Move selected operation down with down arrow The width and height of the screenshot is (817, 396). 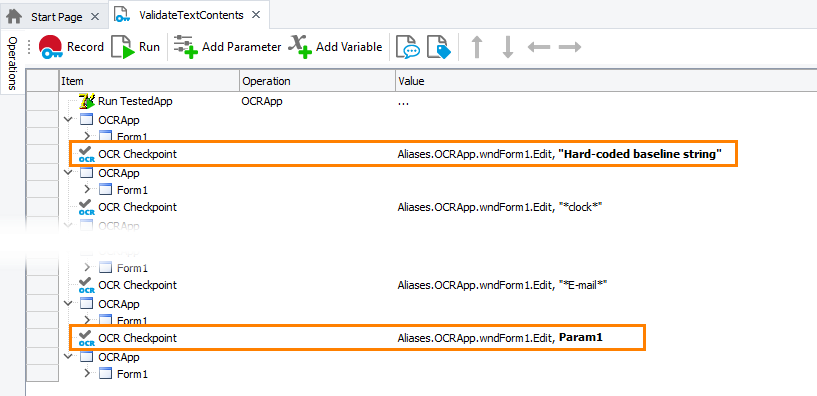[507, 47]
